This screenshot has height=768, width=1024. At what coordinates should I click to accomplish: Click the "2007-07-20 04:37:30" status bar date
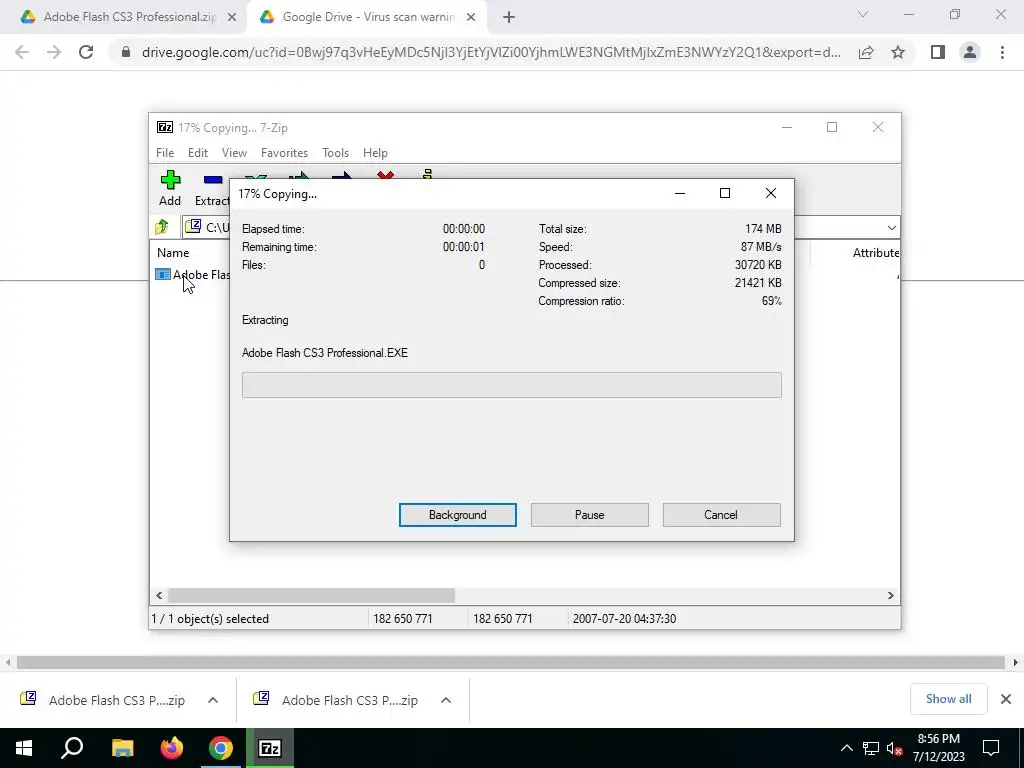tap(624, 618)
